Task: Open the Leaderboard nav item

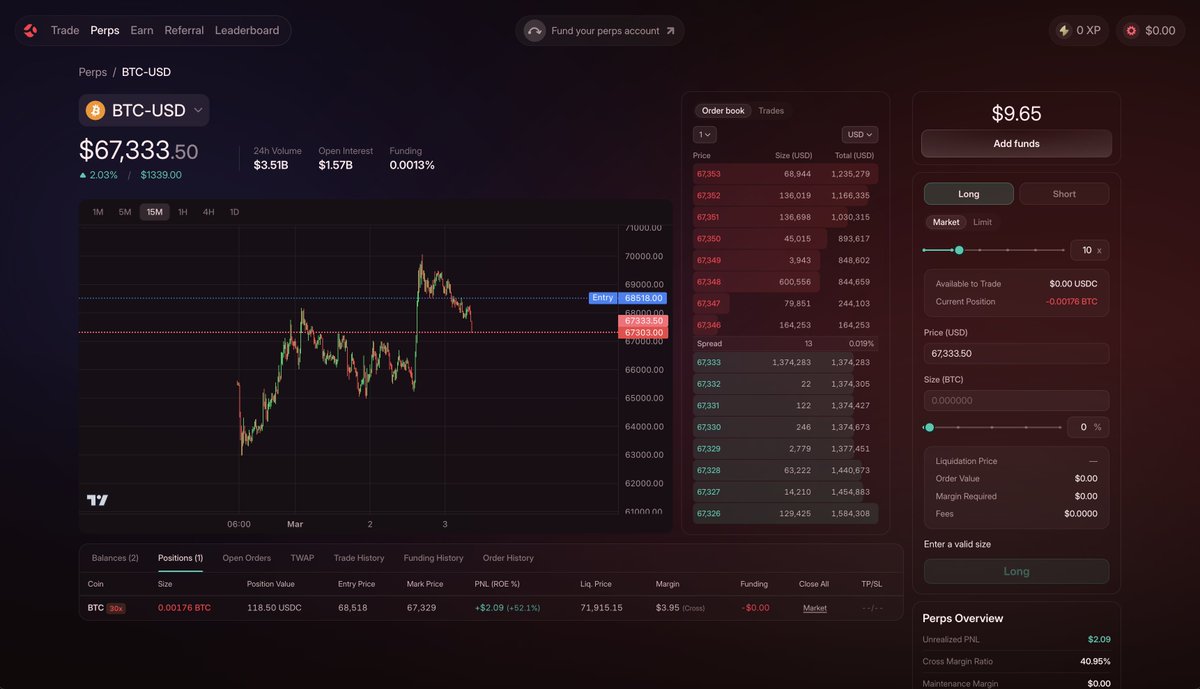Action: pos(247,31)
